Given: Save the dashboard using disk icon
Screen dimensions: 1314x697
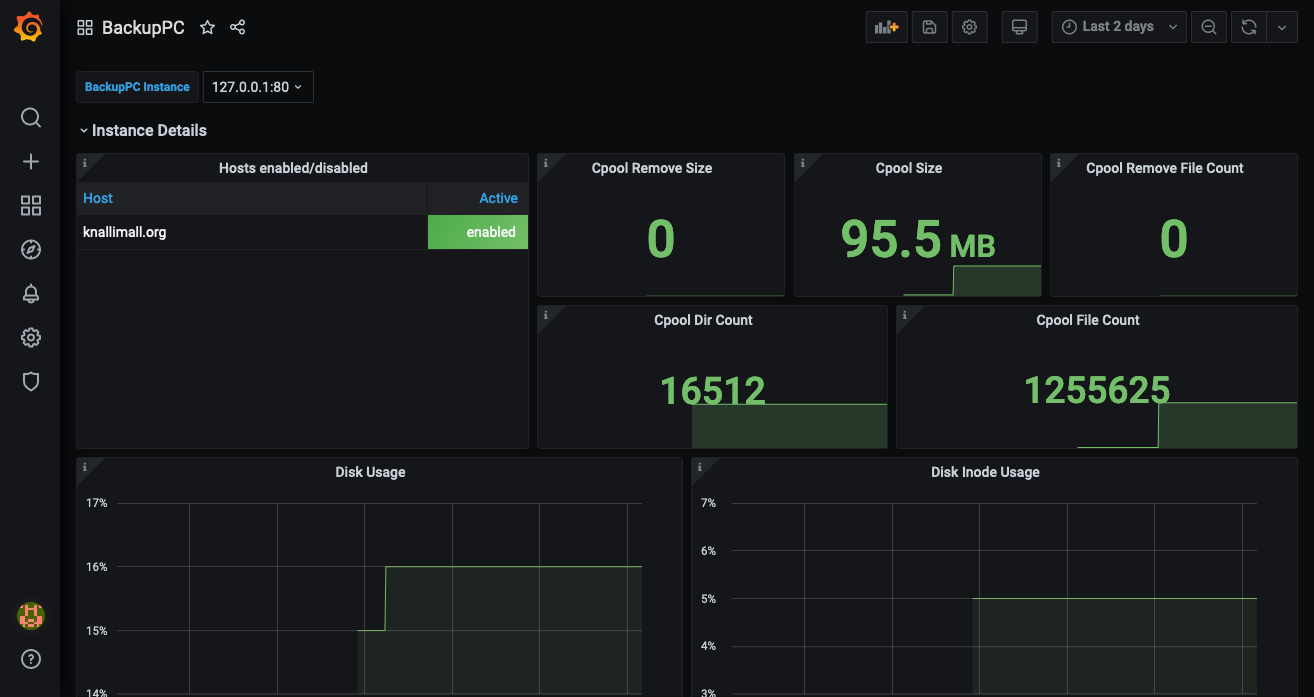Looking at the screenshot, I should [x=929, y=28].
